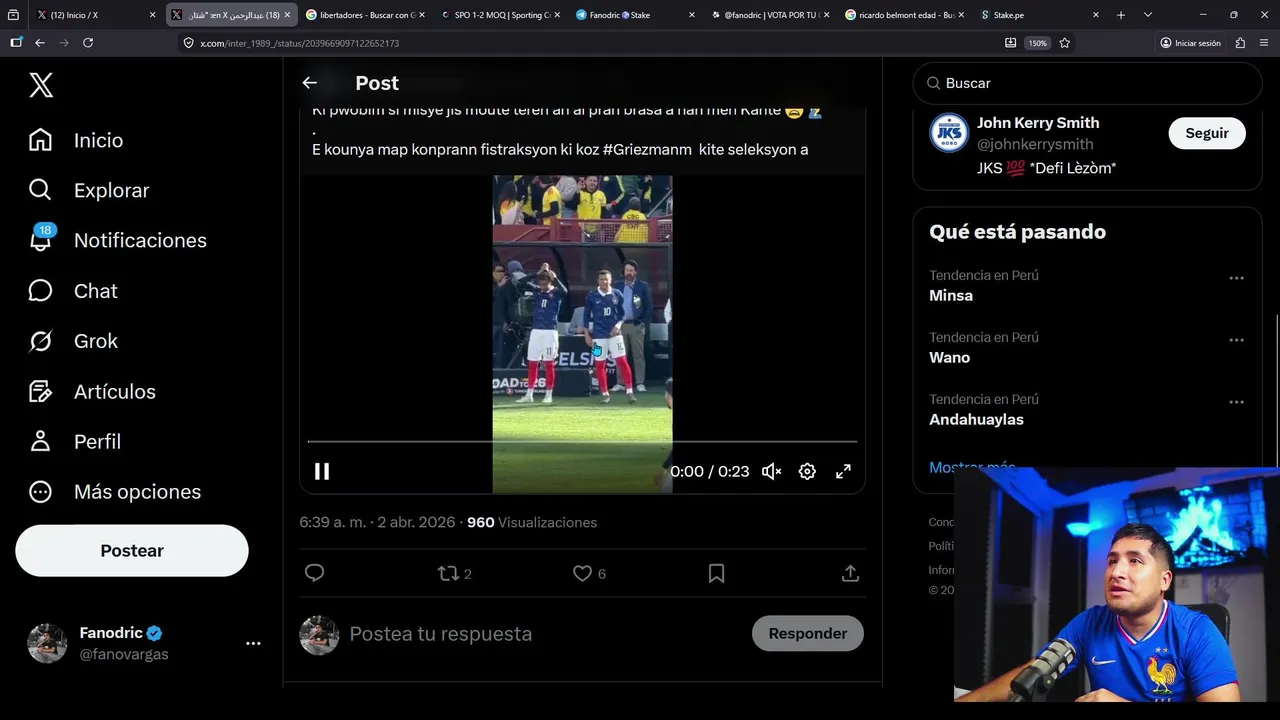
Task: Open the browser extensions icon
Action: point(1240,43)
